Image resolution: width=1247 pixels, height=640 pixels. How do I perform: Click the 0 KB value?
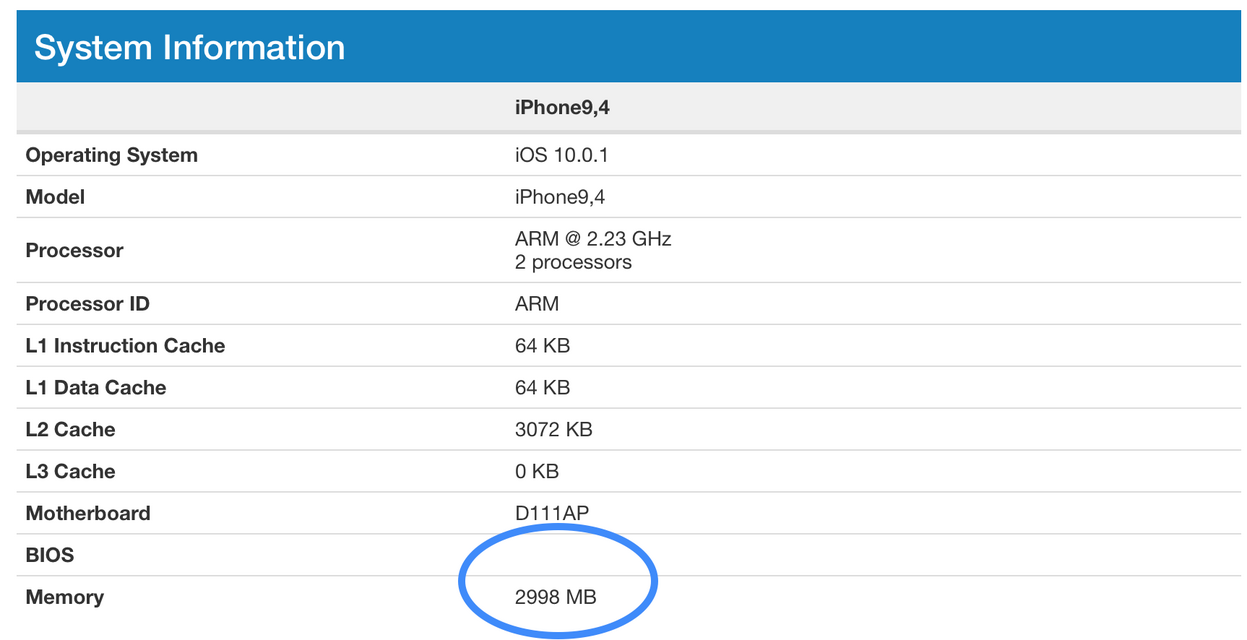tap(537, 472)
